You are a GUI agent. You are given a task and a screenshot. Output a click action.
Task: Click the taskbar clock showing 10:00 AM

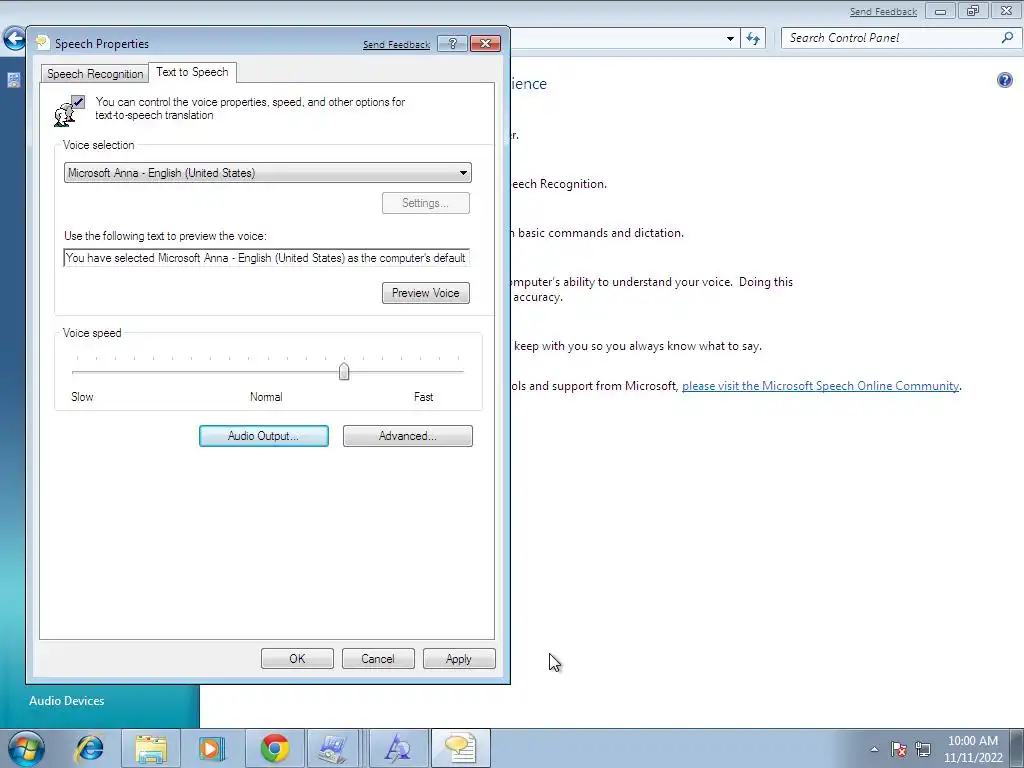point(973,749)
